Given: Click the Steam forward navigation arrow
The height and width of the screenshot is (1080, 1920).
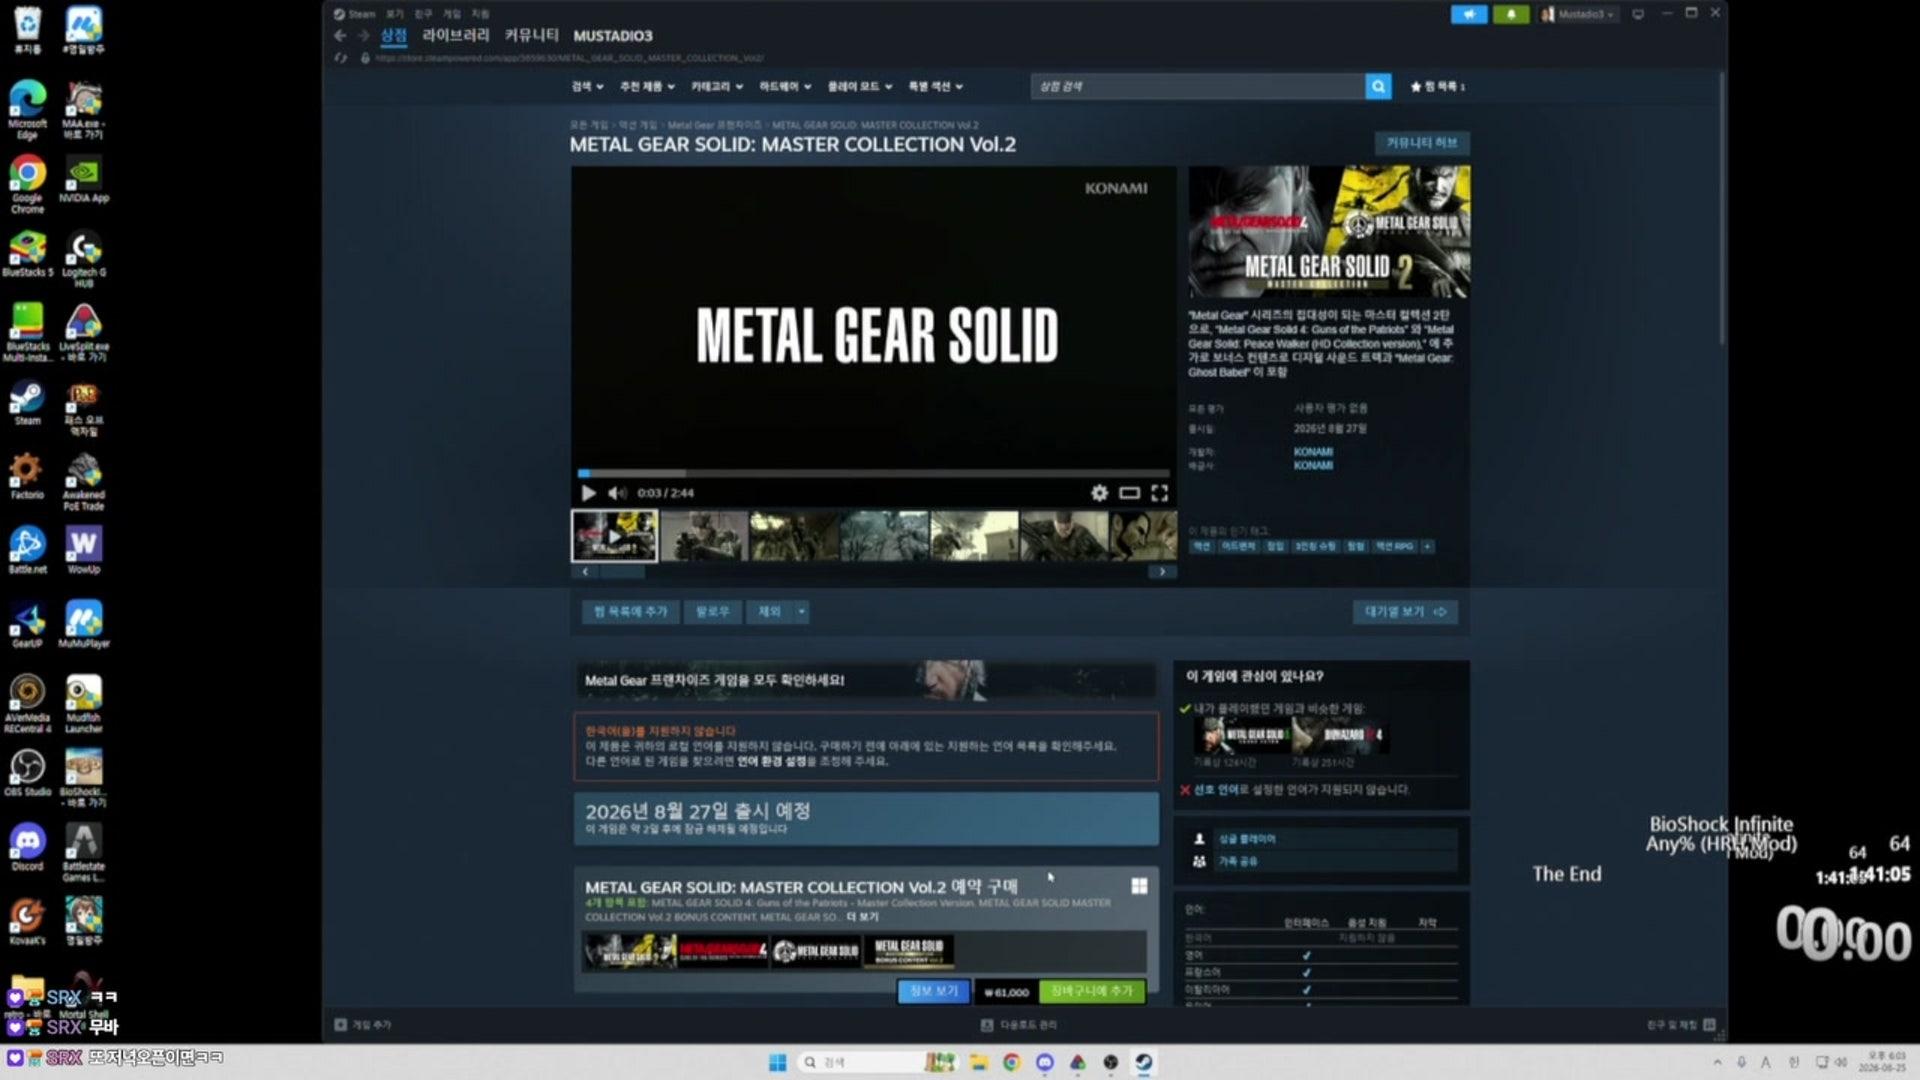Looking at the screenshot, I should pyautogui.click(x=363, y=36).
